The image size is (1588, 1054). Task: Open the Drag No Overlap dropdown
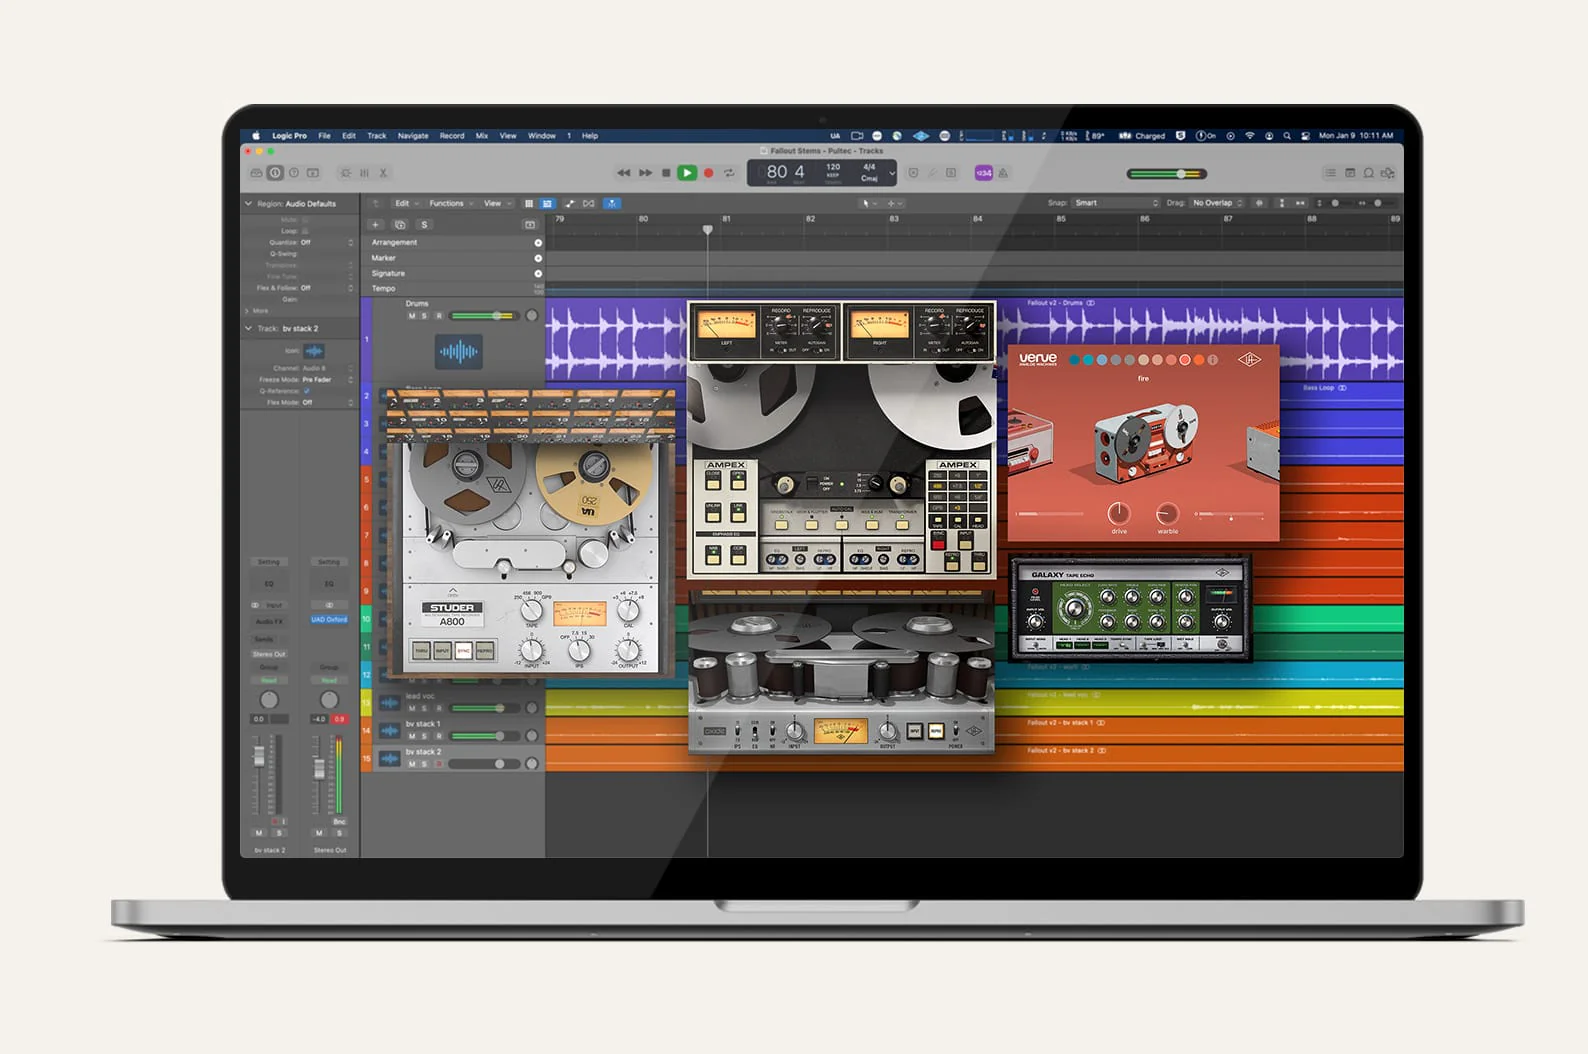pyautogui.click(x=1217, y=203)
